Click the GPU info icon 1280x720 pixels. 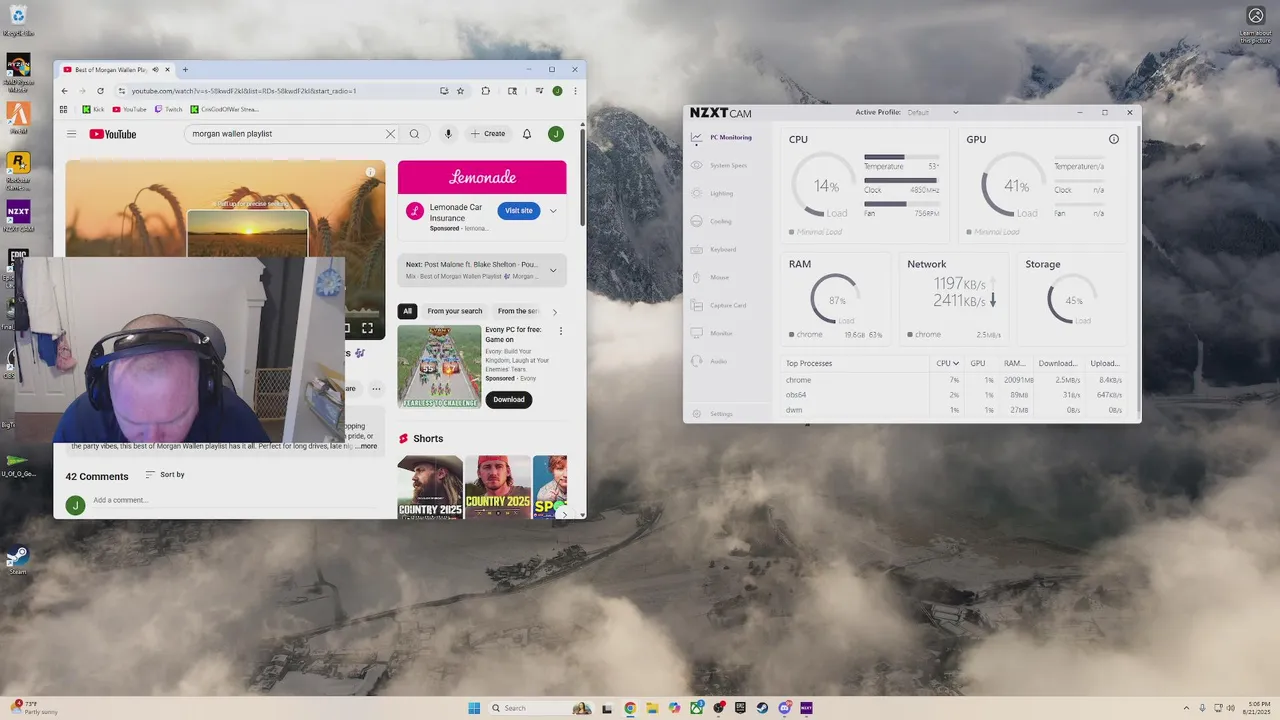[1114, 139]
